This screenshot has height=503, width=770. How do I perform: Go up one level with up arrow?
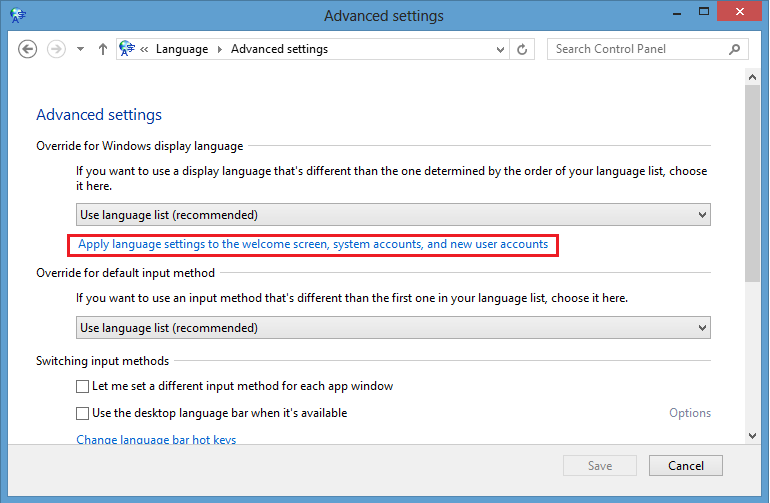click(103, 49)
